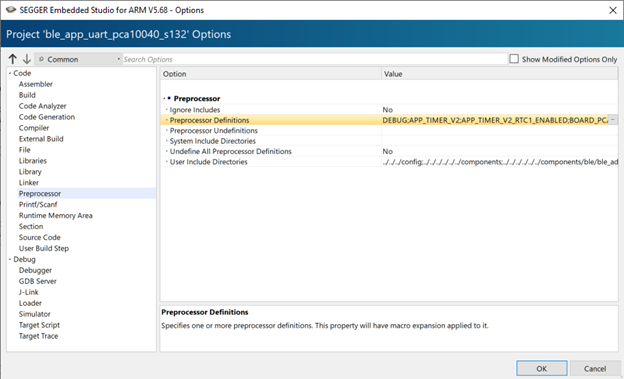Enable Show Modified Options Only checkbox
Screen dimensions: 624x379
pos(514,59)
